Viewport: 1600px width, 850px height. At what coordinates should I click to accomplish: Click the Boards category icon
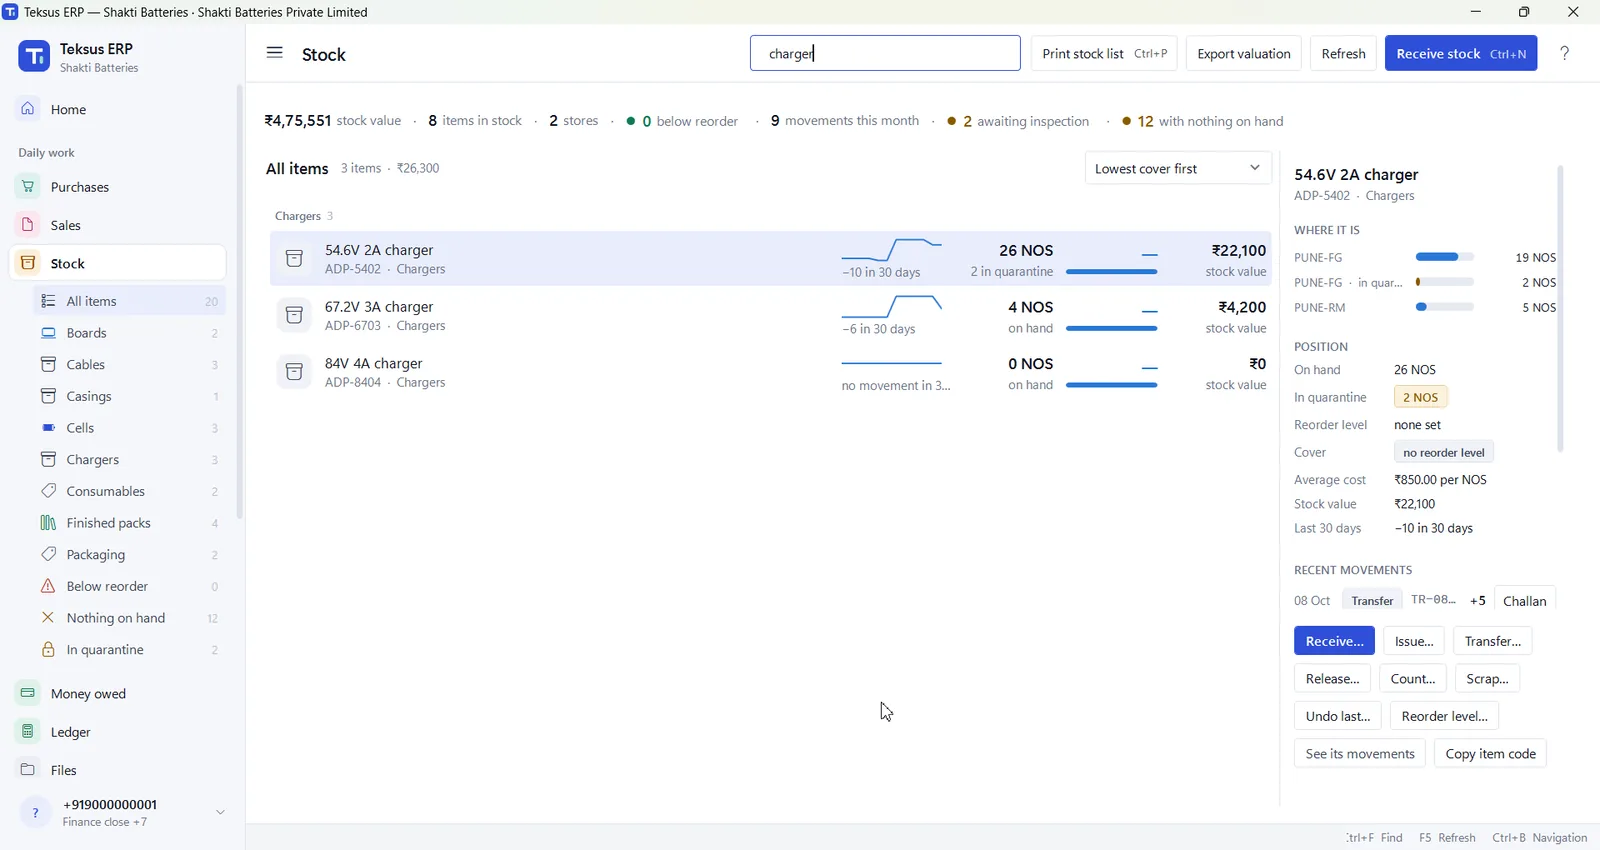click(x=48, y=333)
